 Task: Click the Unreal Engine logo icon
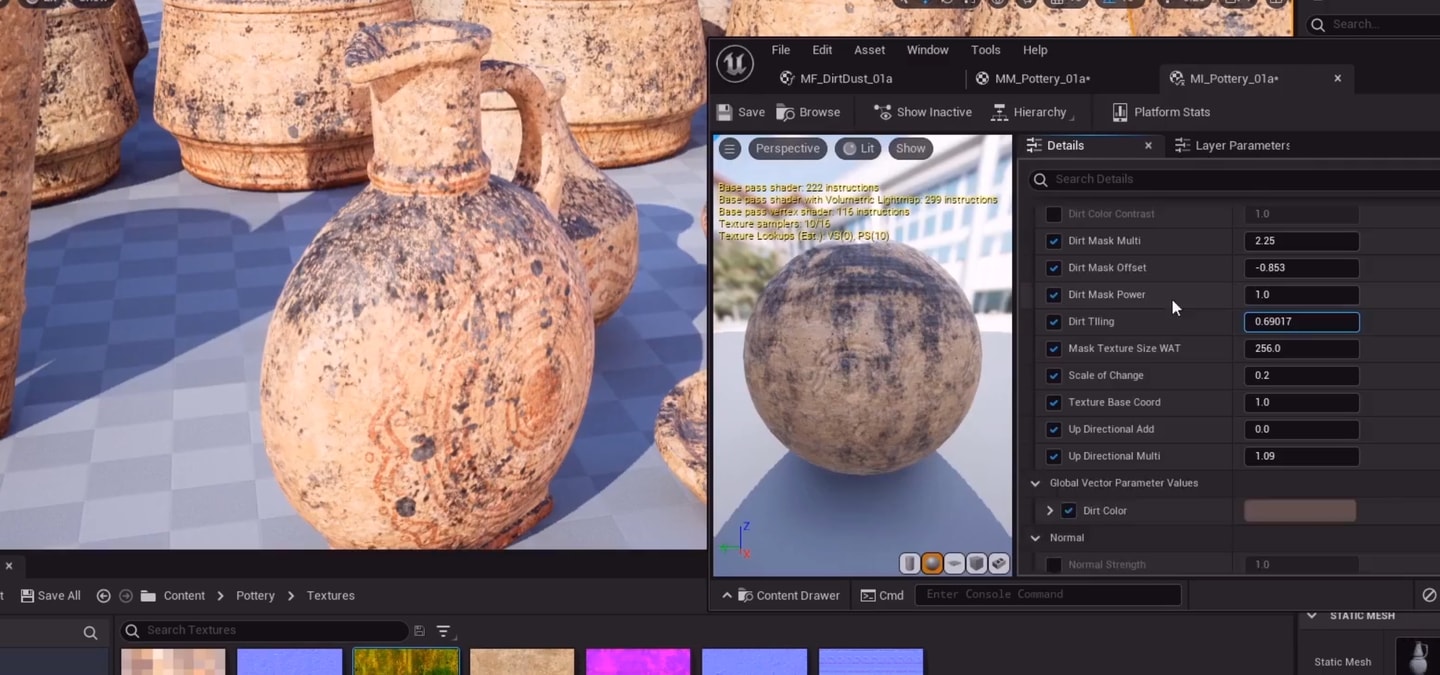(735, 64)
